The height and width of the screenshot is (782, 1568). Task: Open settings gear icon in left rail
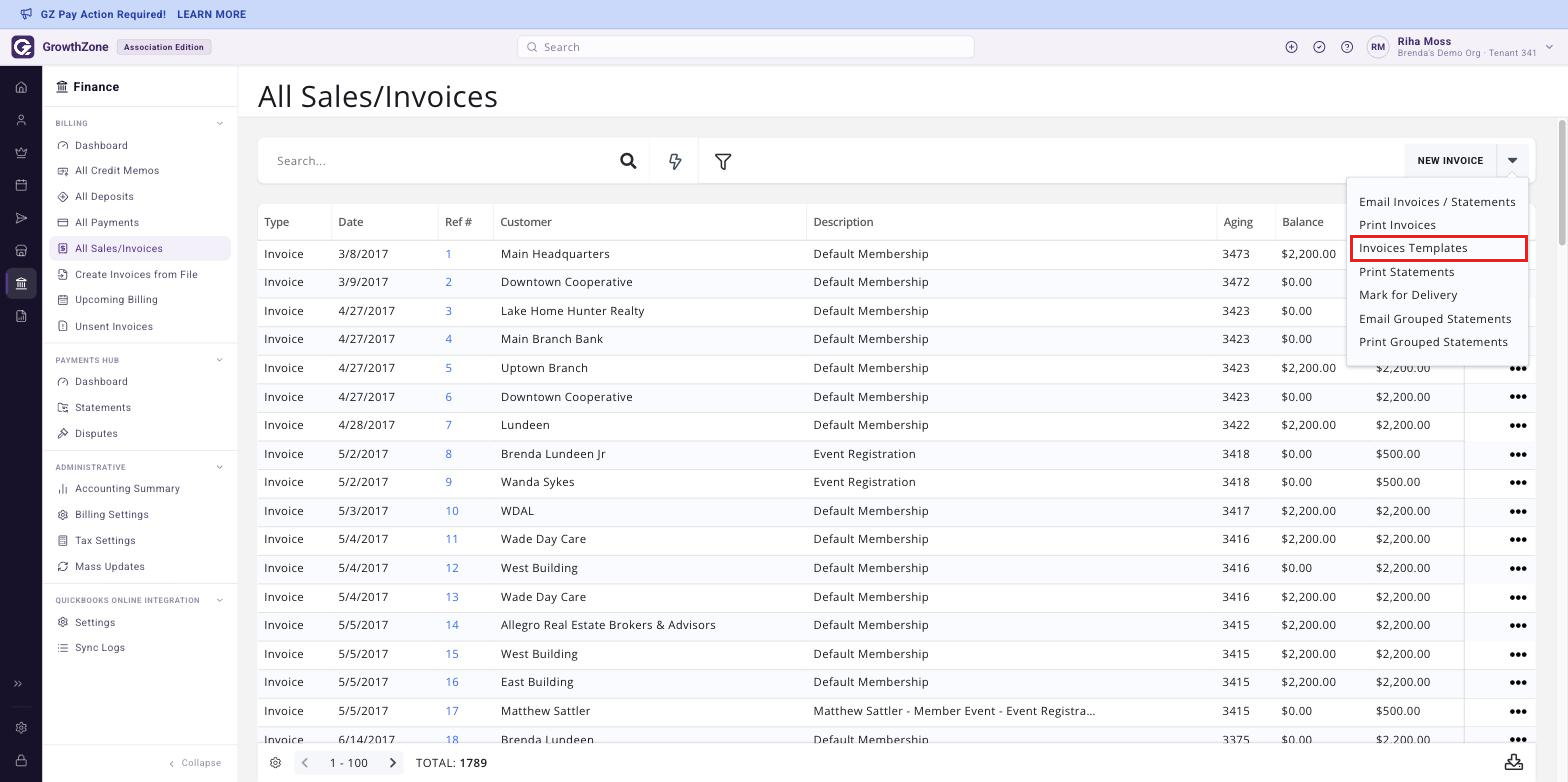pyautogui.click(x=21, y=728)
